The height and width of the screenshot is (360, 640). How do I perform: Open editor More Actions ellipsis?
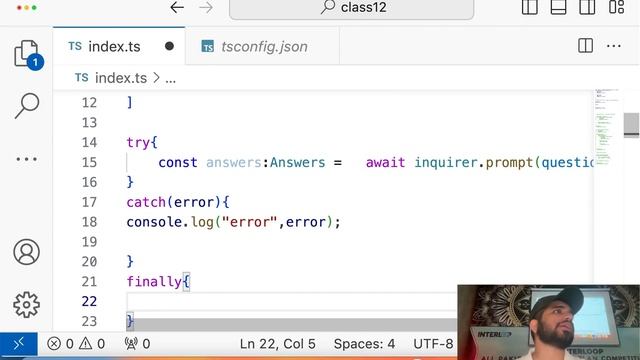[x=613, y=46]
